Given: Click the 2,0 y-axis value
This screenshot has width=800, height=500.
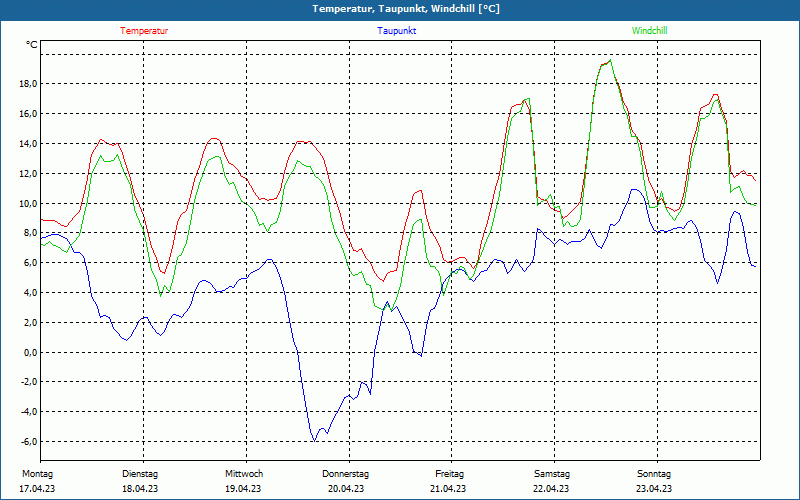Looking at the screenshot, I should coord(30,322).
